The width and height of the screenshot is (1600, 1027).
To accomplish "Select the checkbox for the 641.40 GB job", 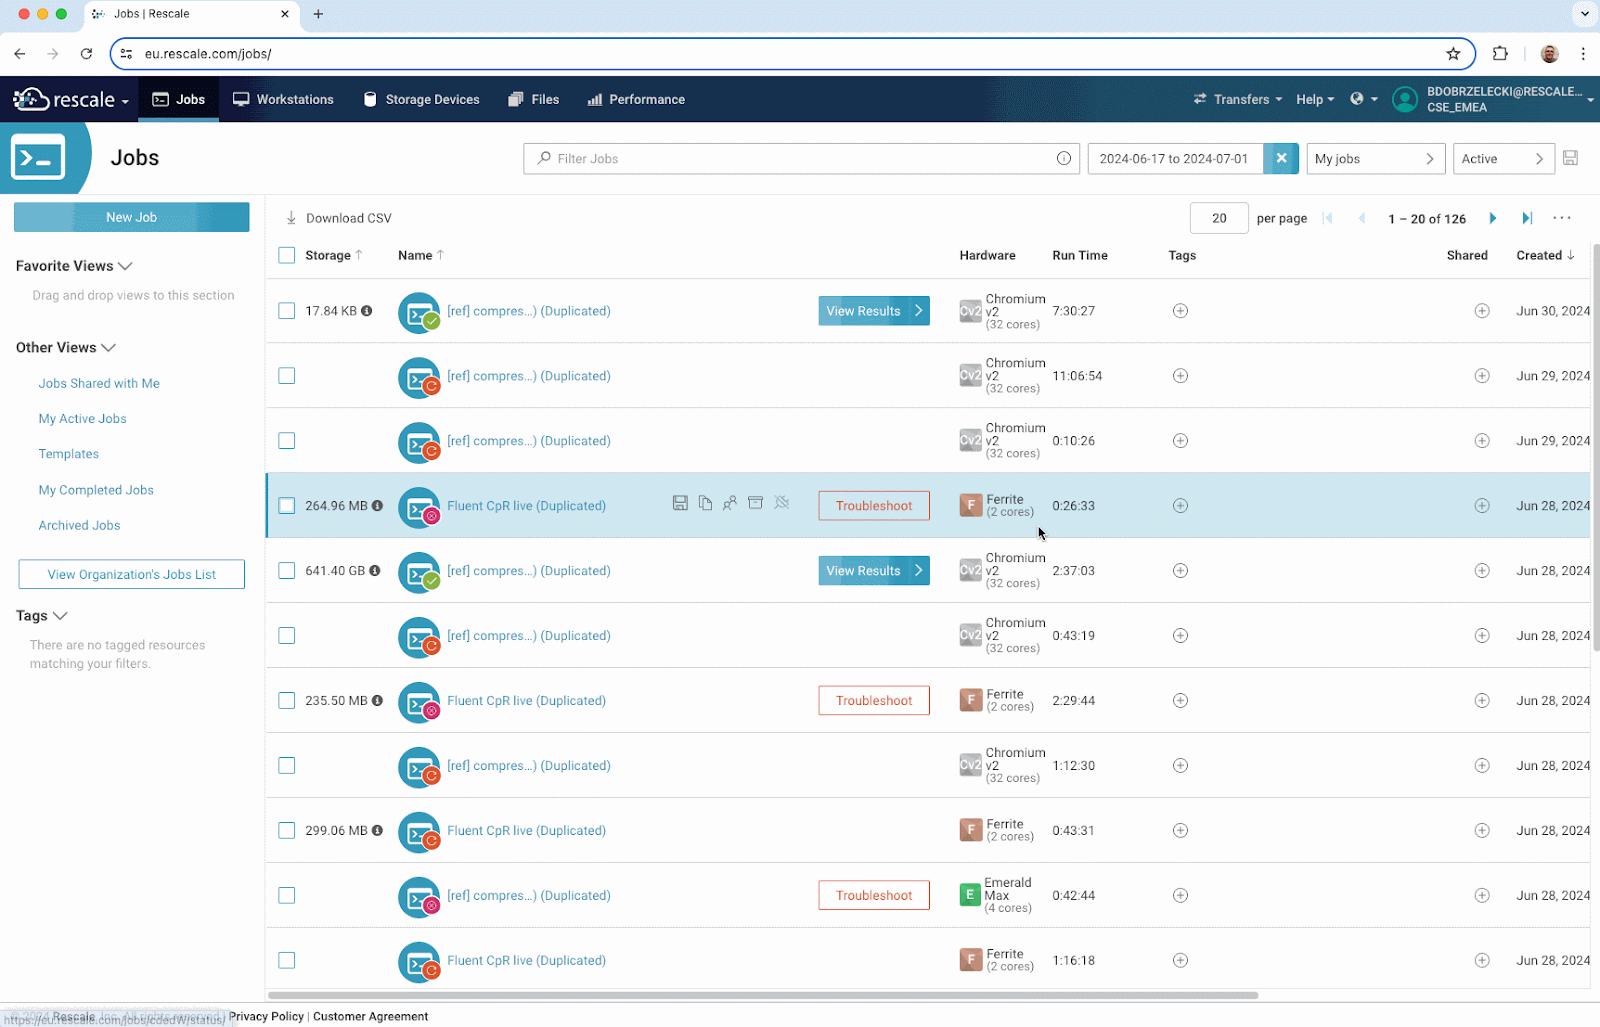I will click(287, 571).
